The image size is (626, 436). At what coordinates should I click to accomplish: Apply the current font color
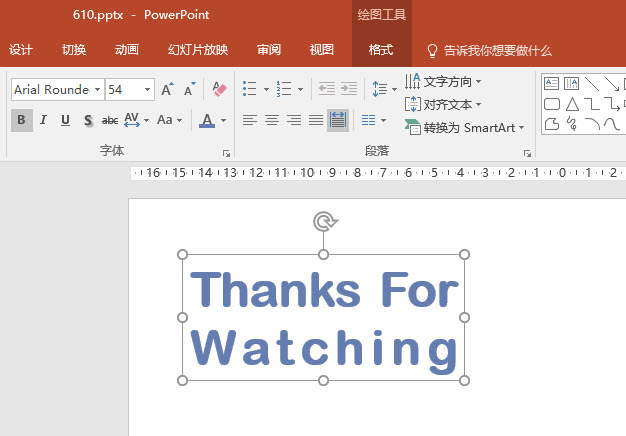(207, 120)
